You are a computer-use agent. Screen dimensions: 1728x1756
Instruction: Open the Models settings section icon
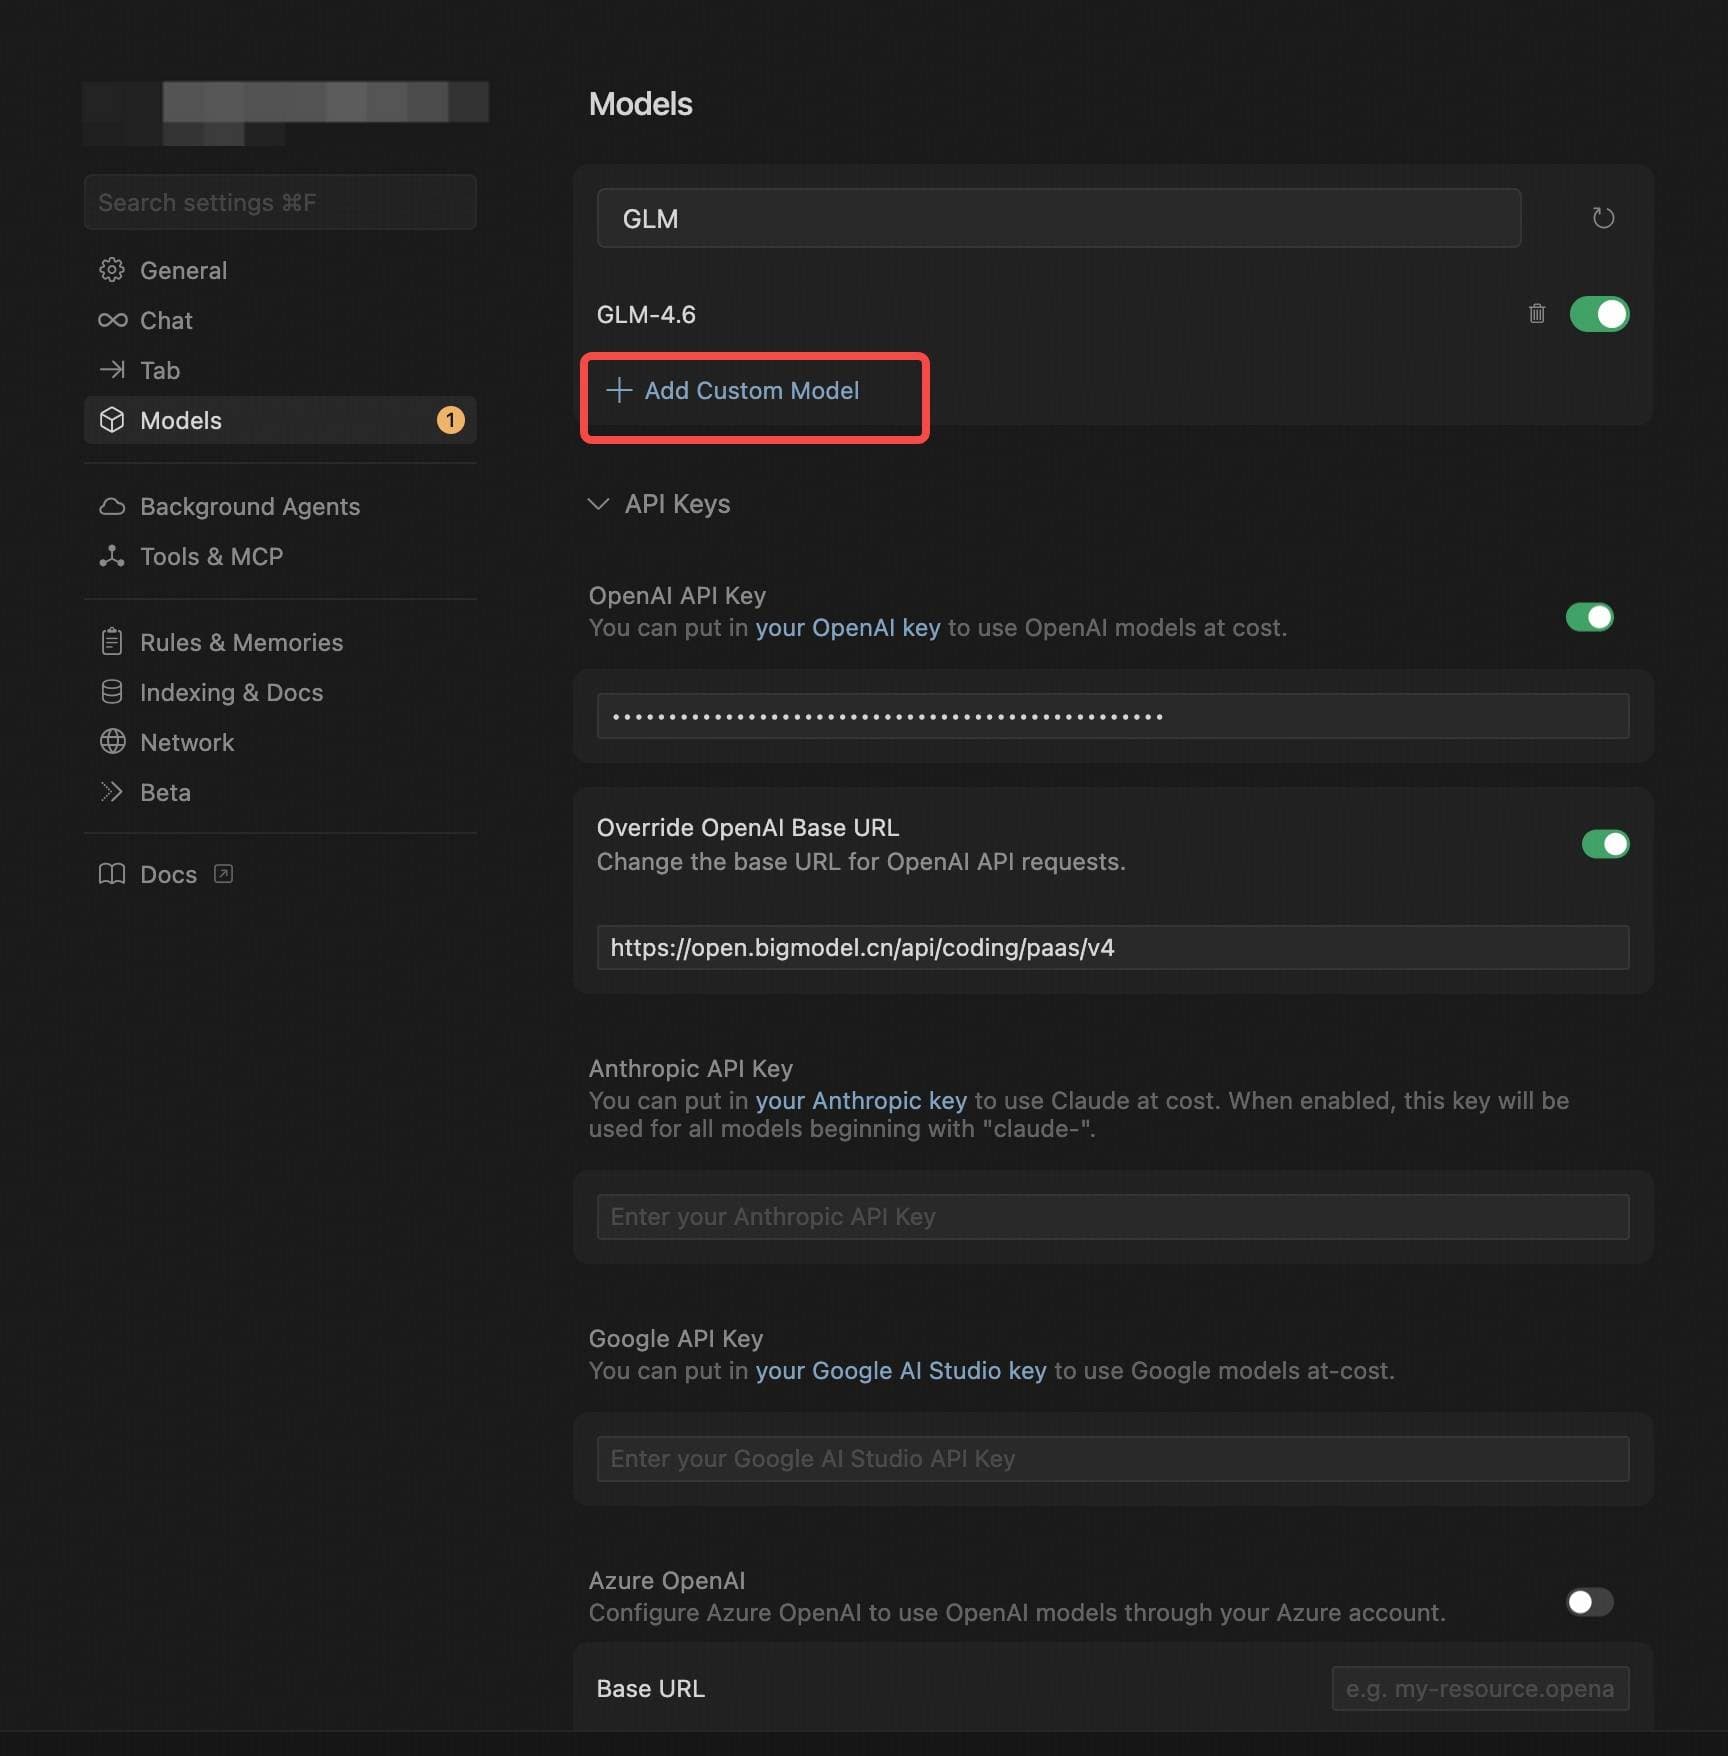tap(113, 420)
